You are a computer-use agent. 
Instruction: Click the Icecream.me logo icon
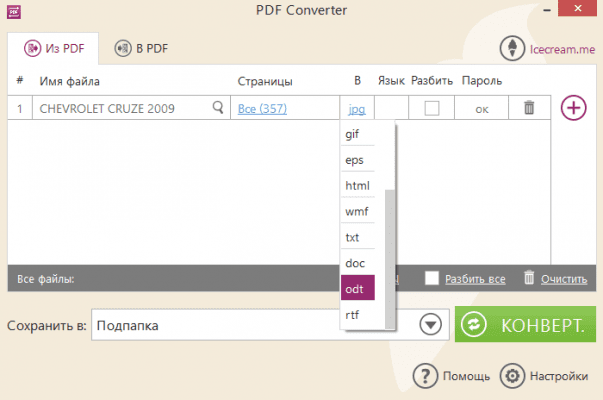pyautogui.click(x=516, y=47)
